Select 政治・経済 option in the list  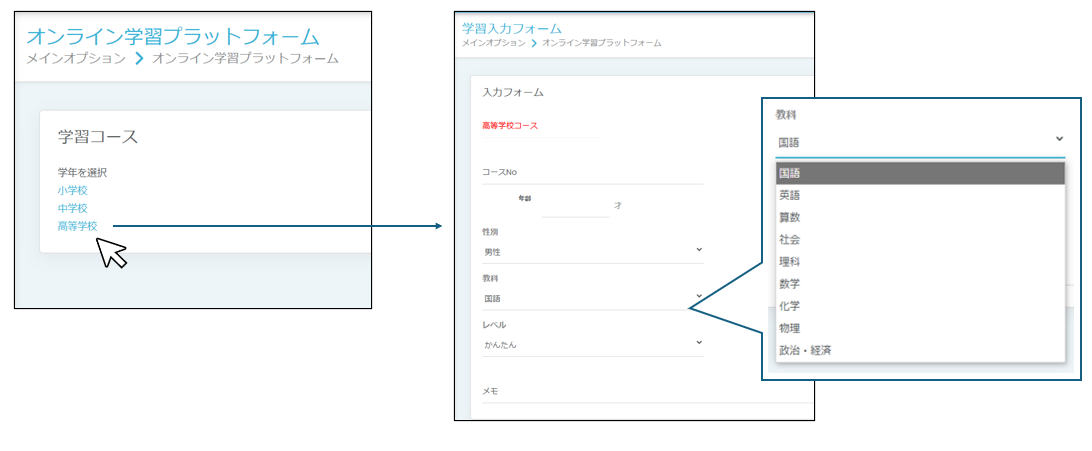pyautogui.click(x=921, y=350)
